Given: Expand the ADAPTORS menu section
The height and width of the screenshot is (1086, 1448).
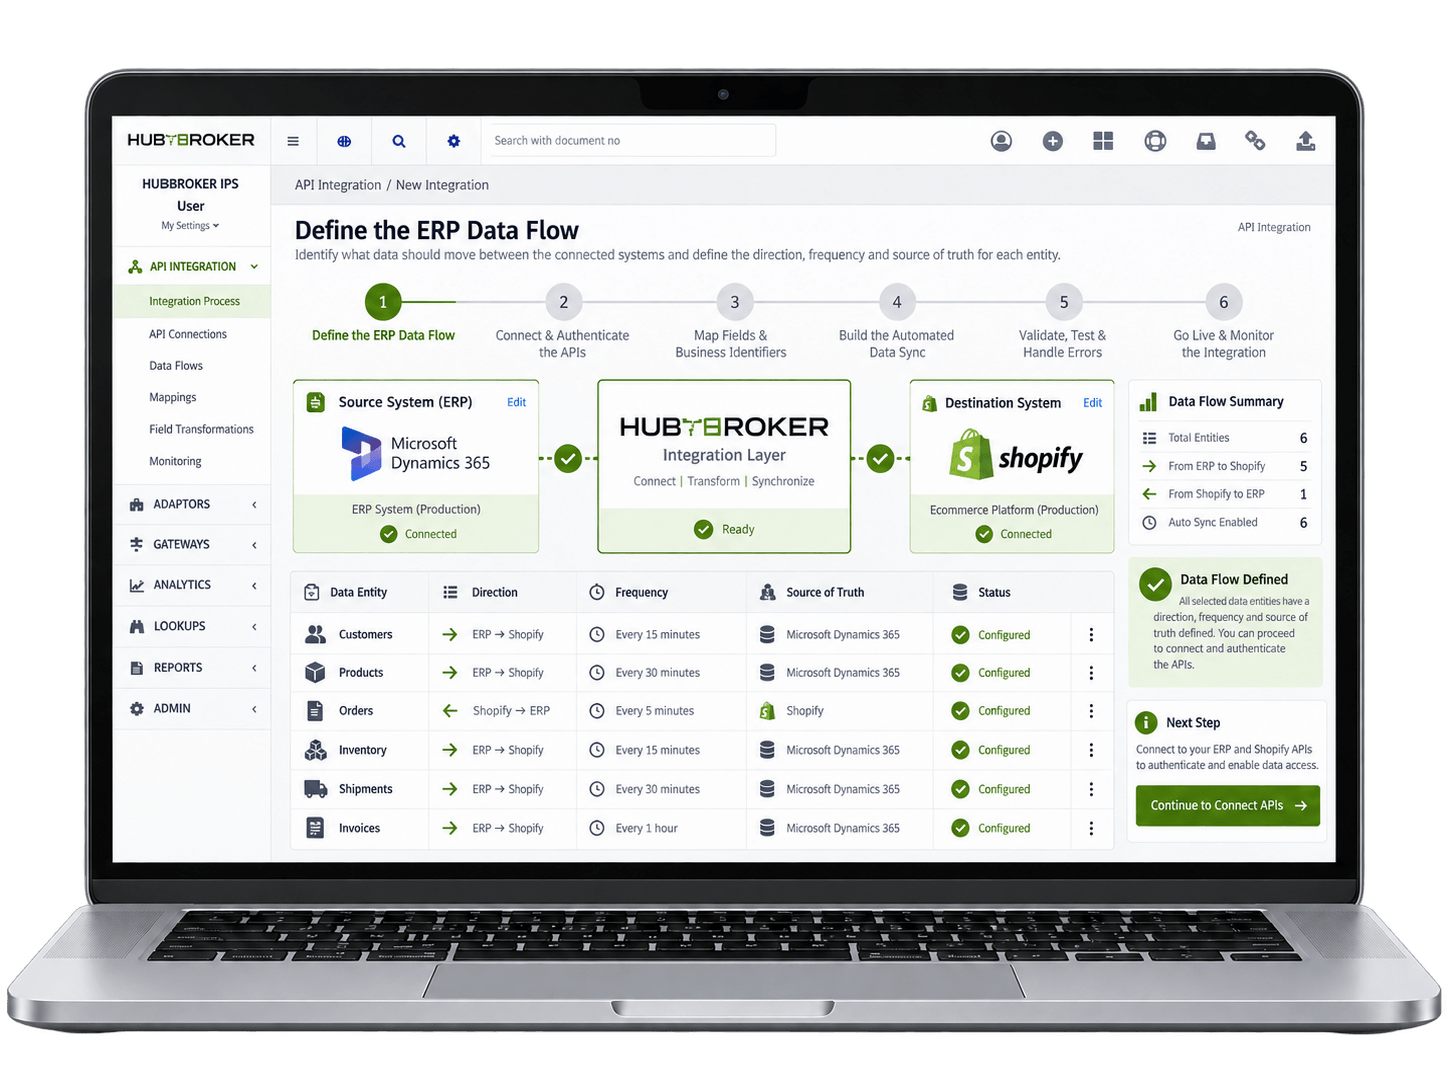Looking at the screenshot, I should tap(191, 504).
